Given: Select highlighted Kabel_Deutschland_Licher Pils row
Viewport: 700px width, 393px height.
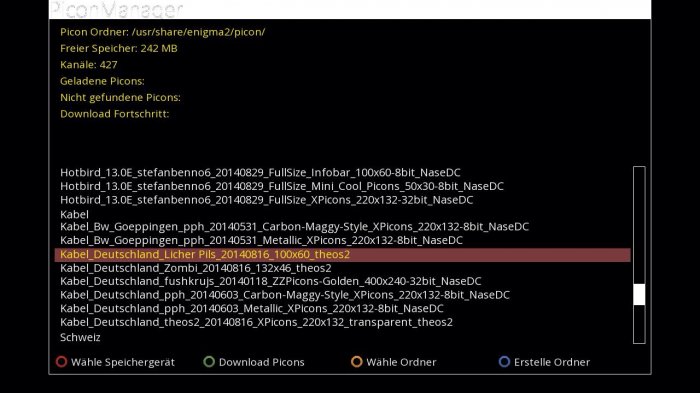Looking at the screenshot, I should coord(342,255).
